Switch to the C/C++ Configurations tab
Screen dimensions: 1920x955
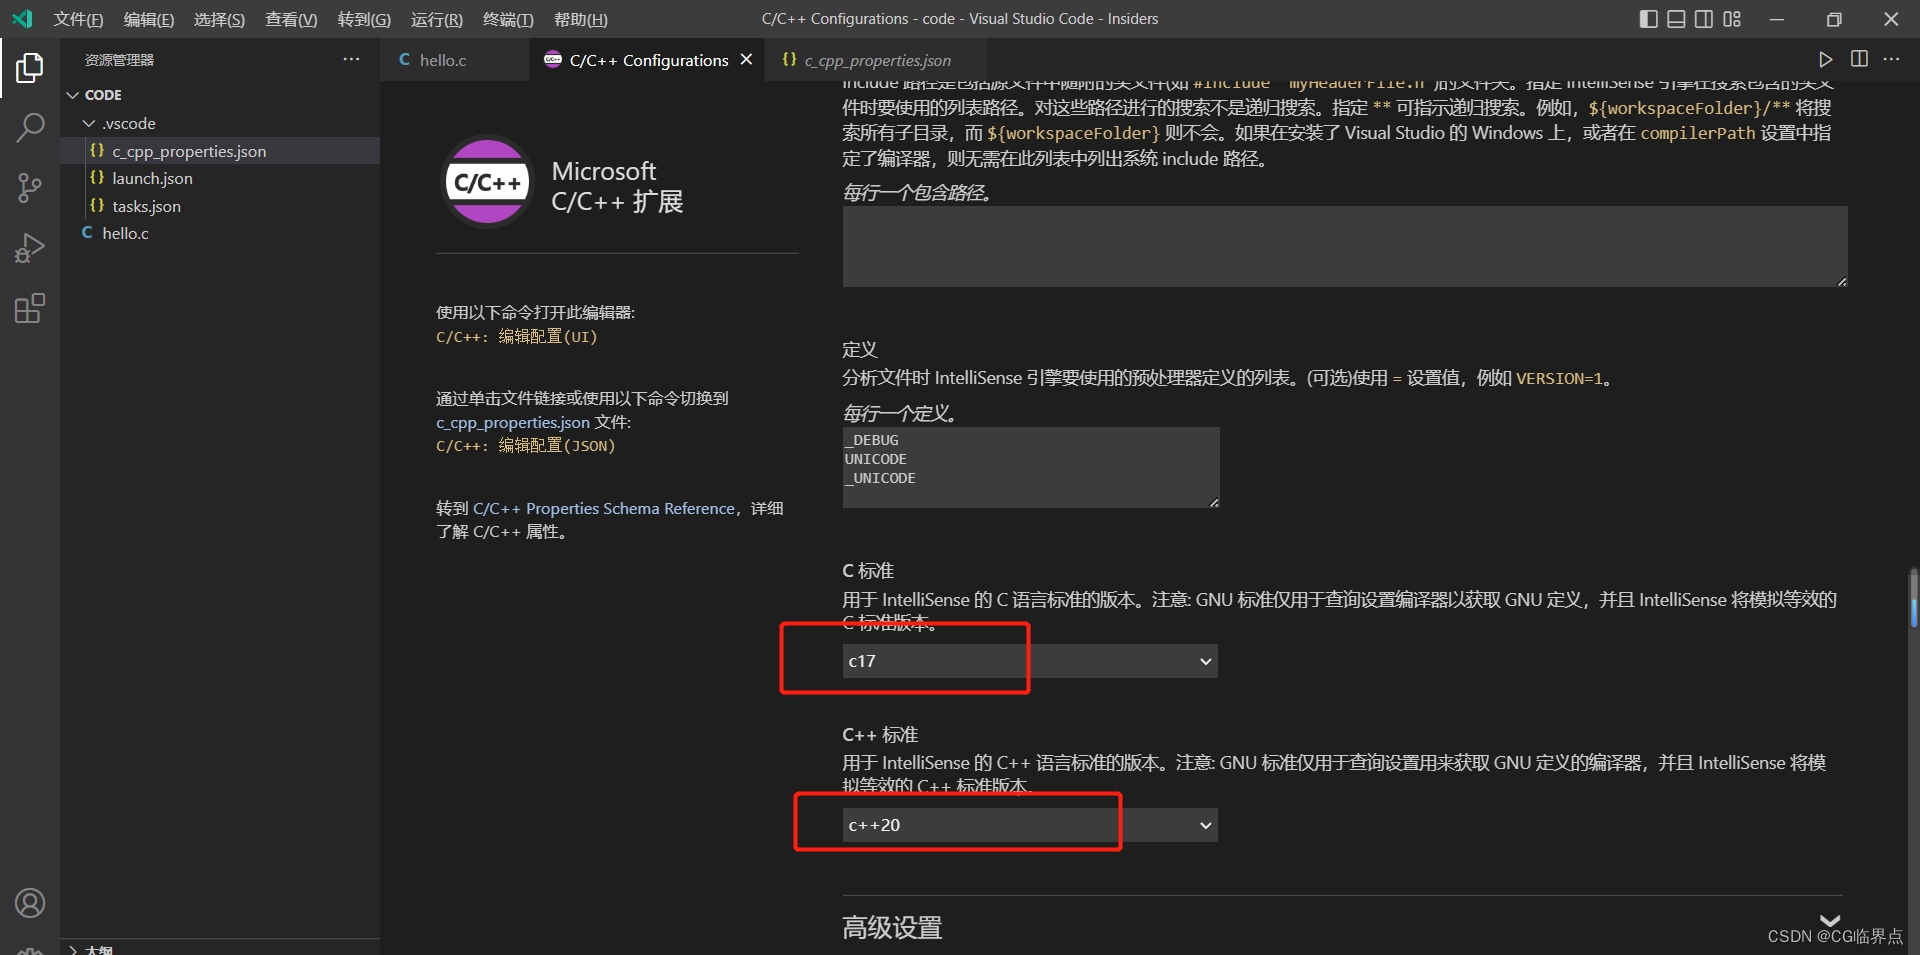(649, 60)
